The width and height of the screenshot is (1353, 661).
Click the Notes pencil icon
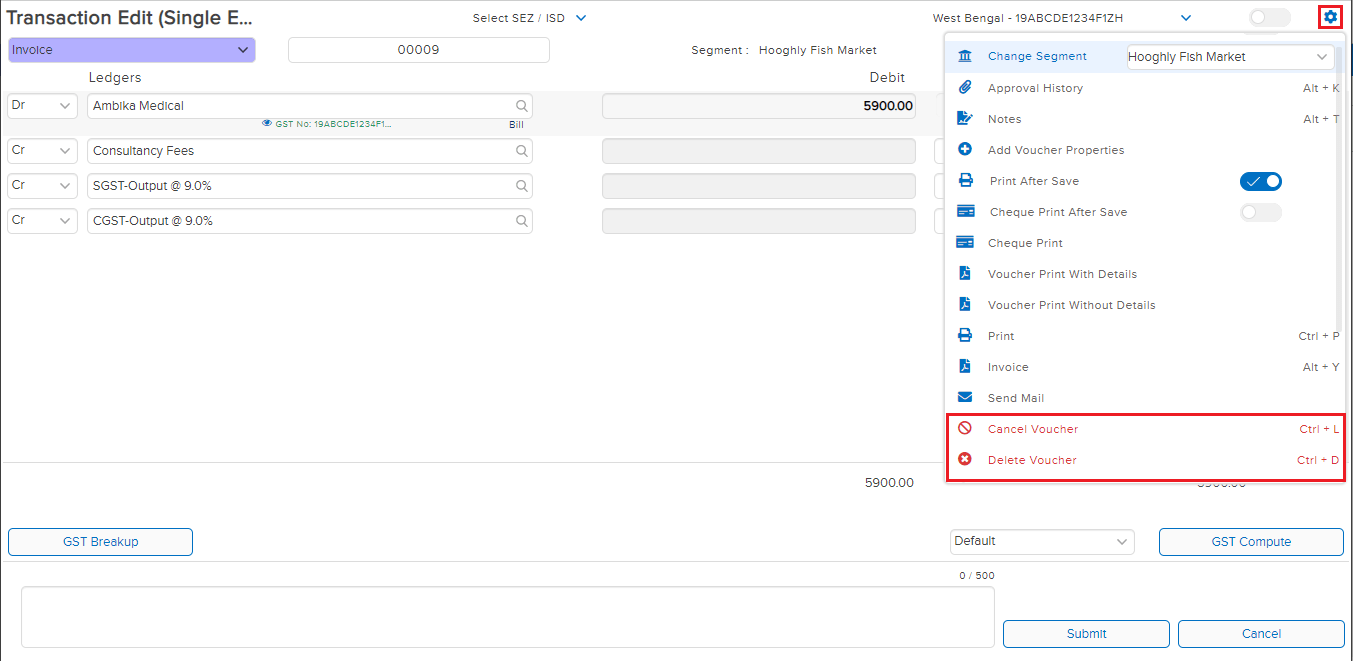(x=965, y=119)
